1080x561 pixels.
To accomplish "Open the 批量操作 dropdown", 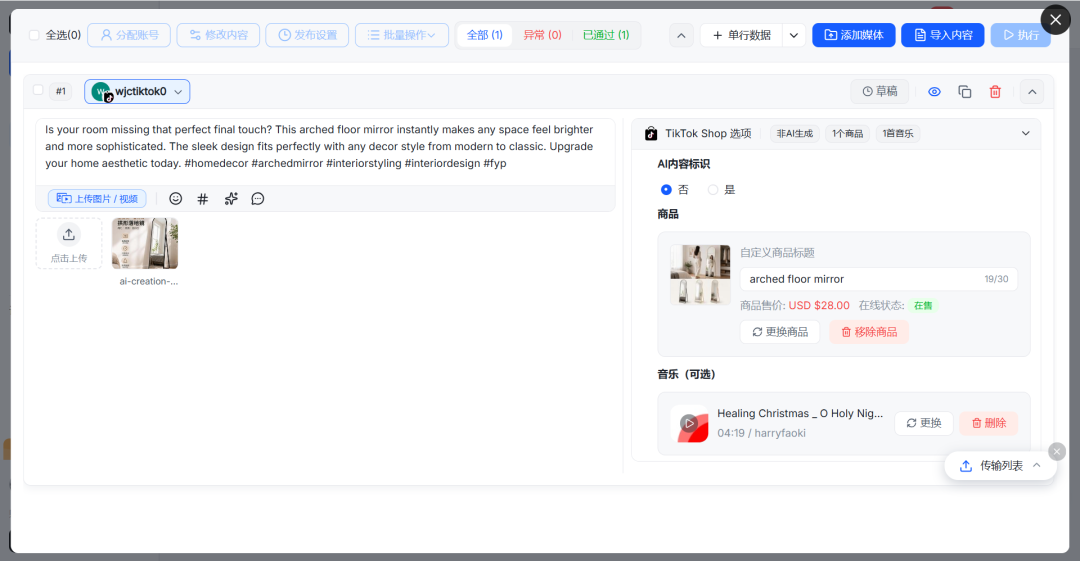I will tap(402, 35).
